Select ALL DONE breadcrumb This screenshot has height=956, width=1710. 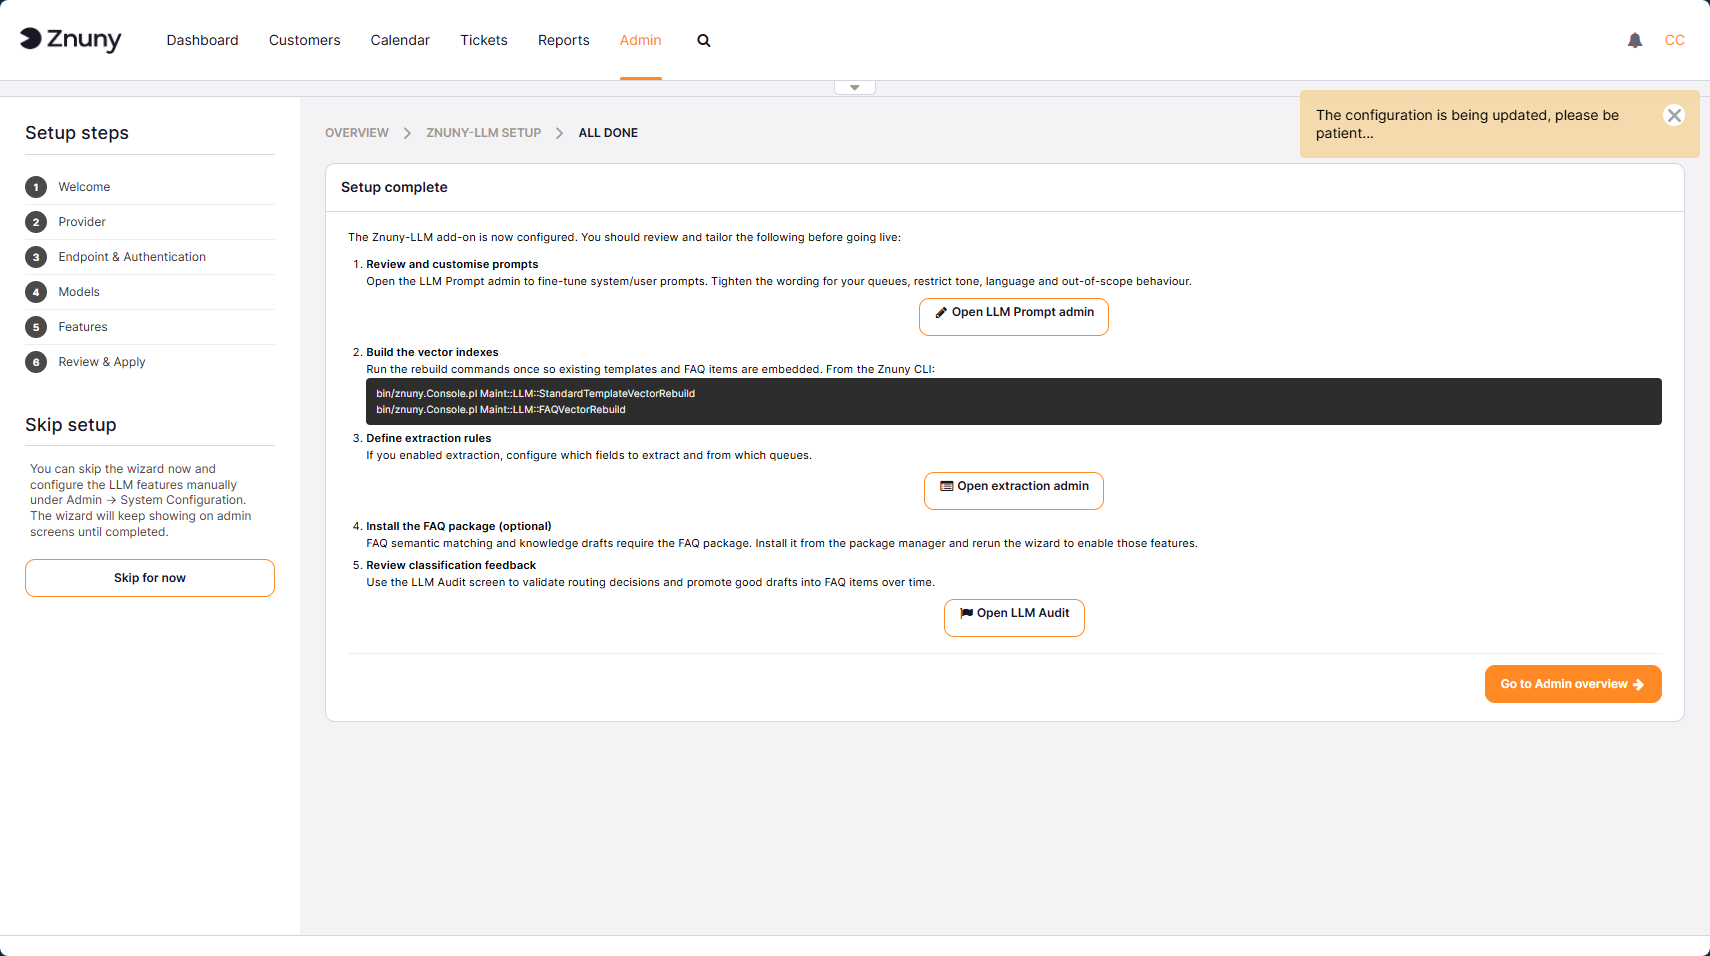tap(608, 133)
